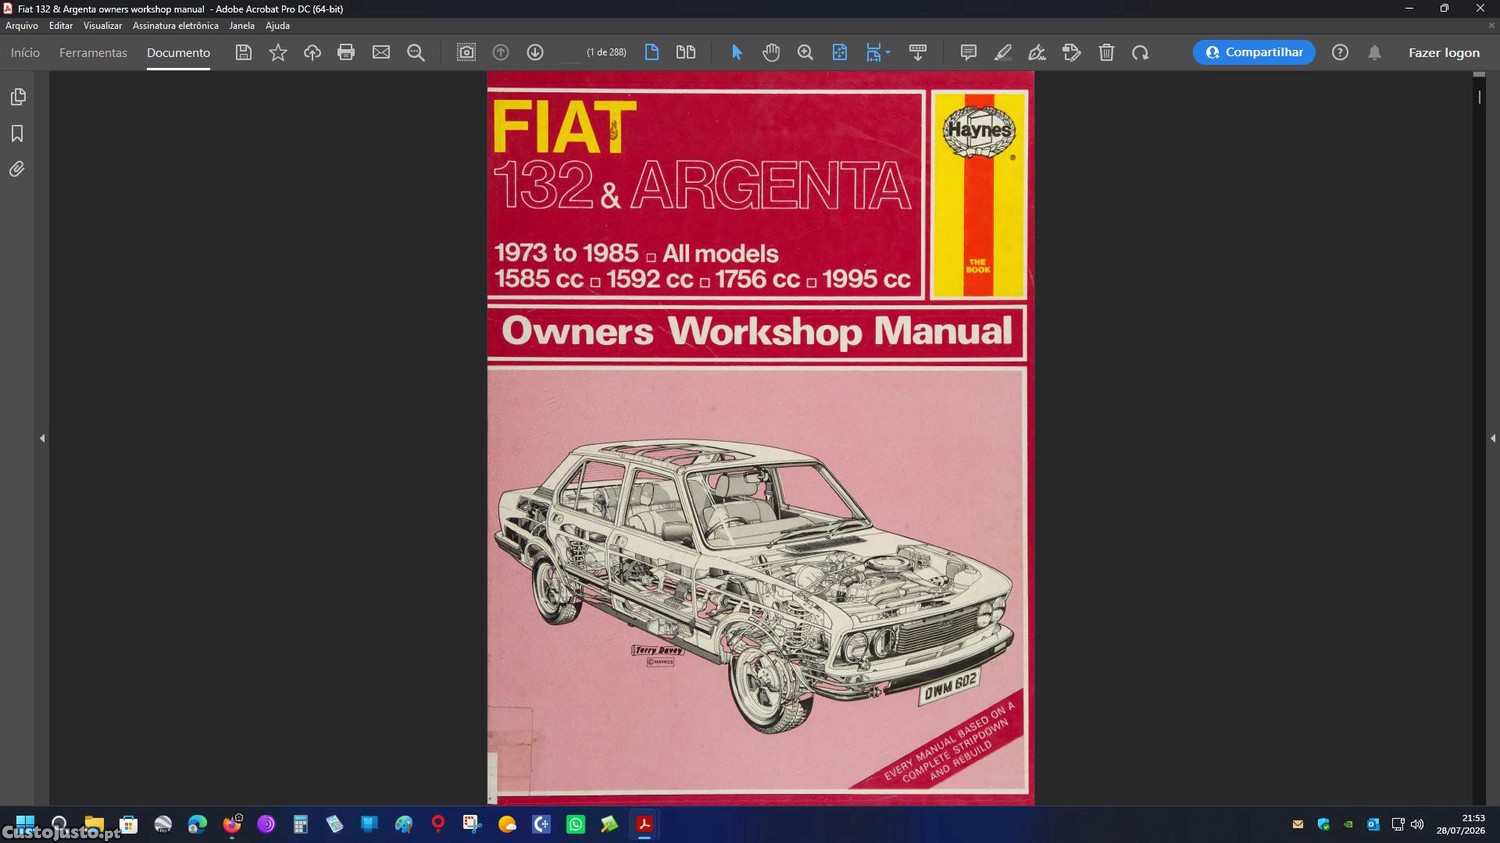The width and height of the screenshot is (1500, 843).
Task: Add a comment with the speech bubble tool
Action: (968, 52)
